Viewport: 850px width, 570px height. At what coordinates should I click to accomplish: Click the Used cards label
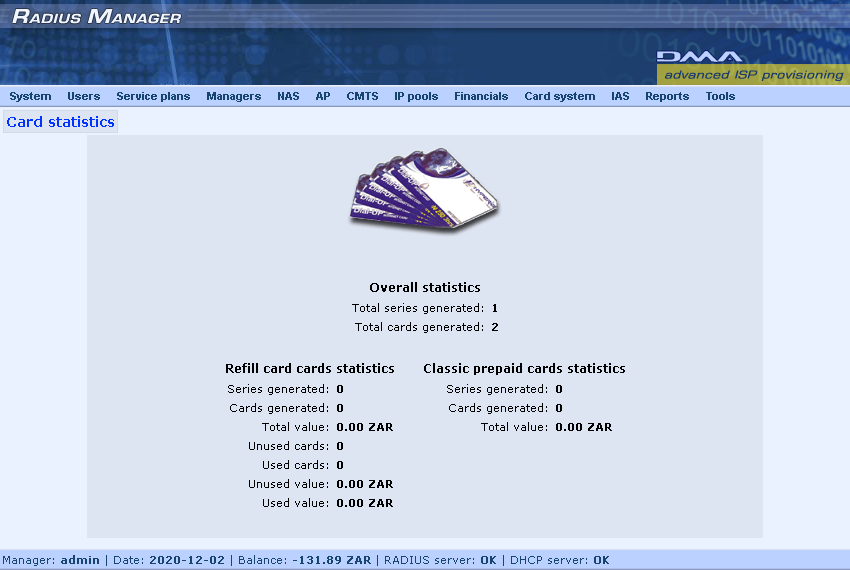(x=295, y=465)
